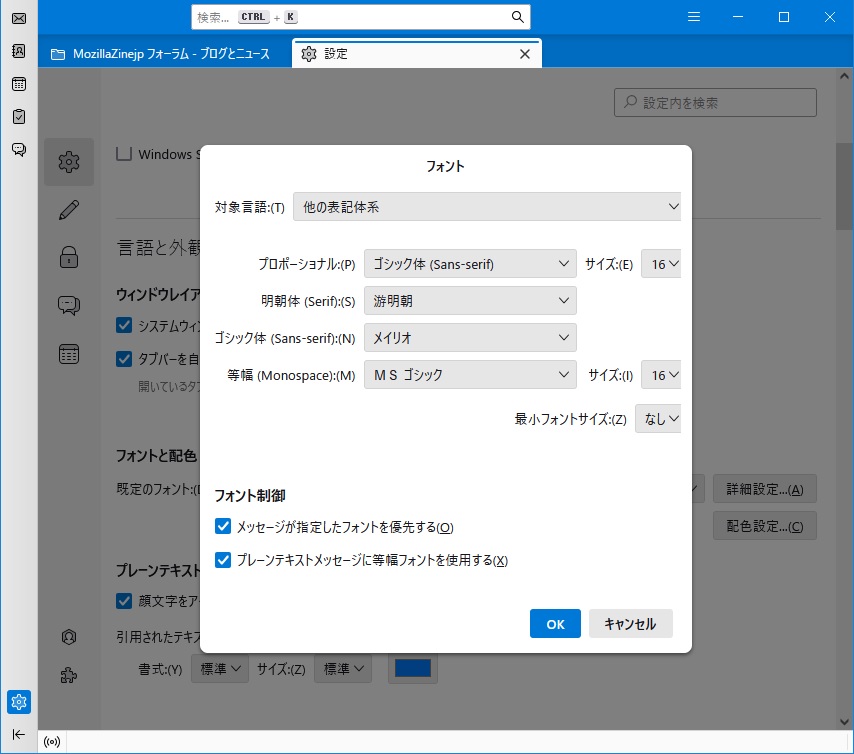Screen dimensions: 854x754
Task: Open the 明朝体 (Serif) font dropdown
Action: [469, 301]
